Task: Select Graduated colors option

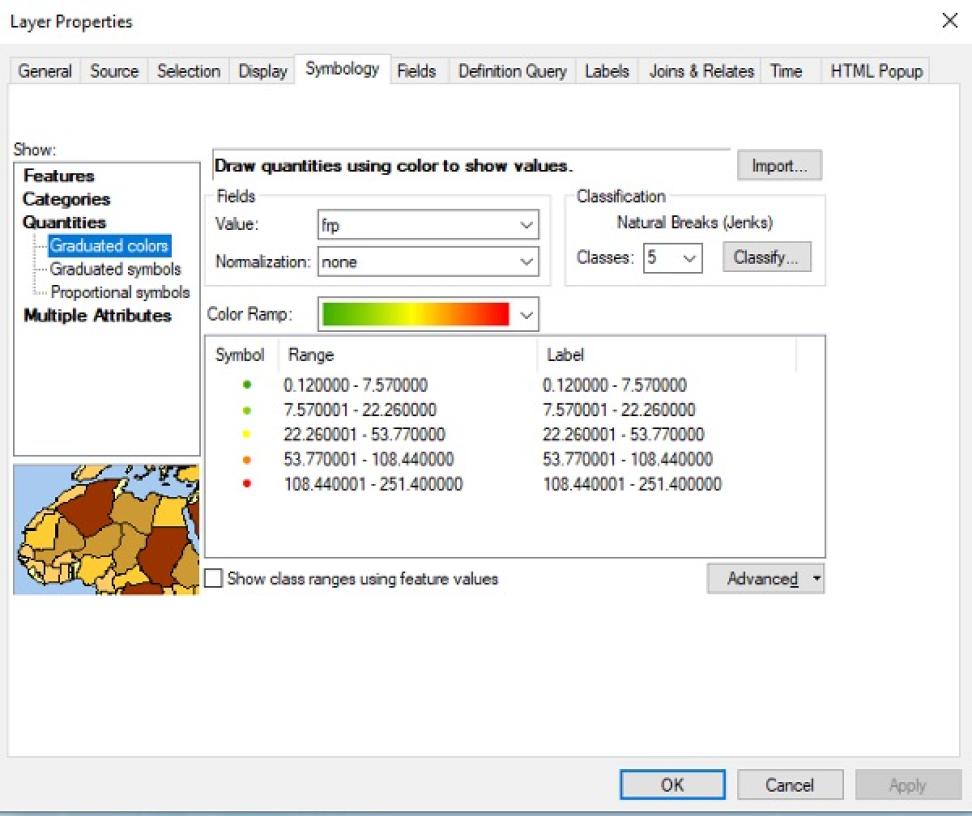Action: click(109, 246)
